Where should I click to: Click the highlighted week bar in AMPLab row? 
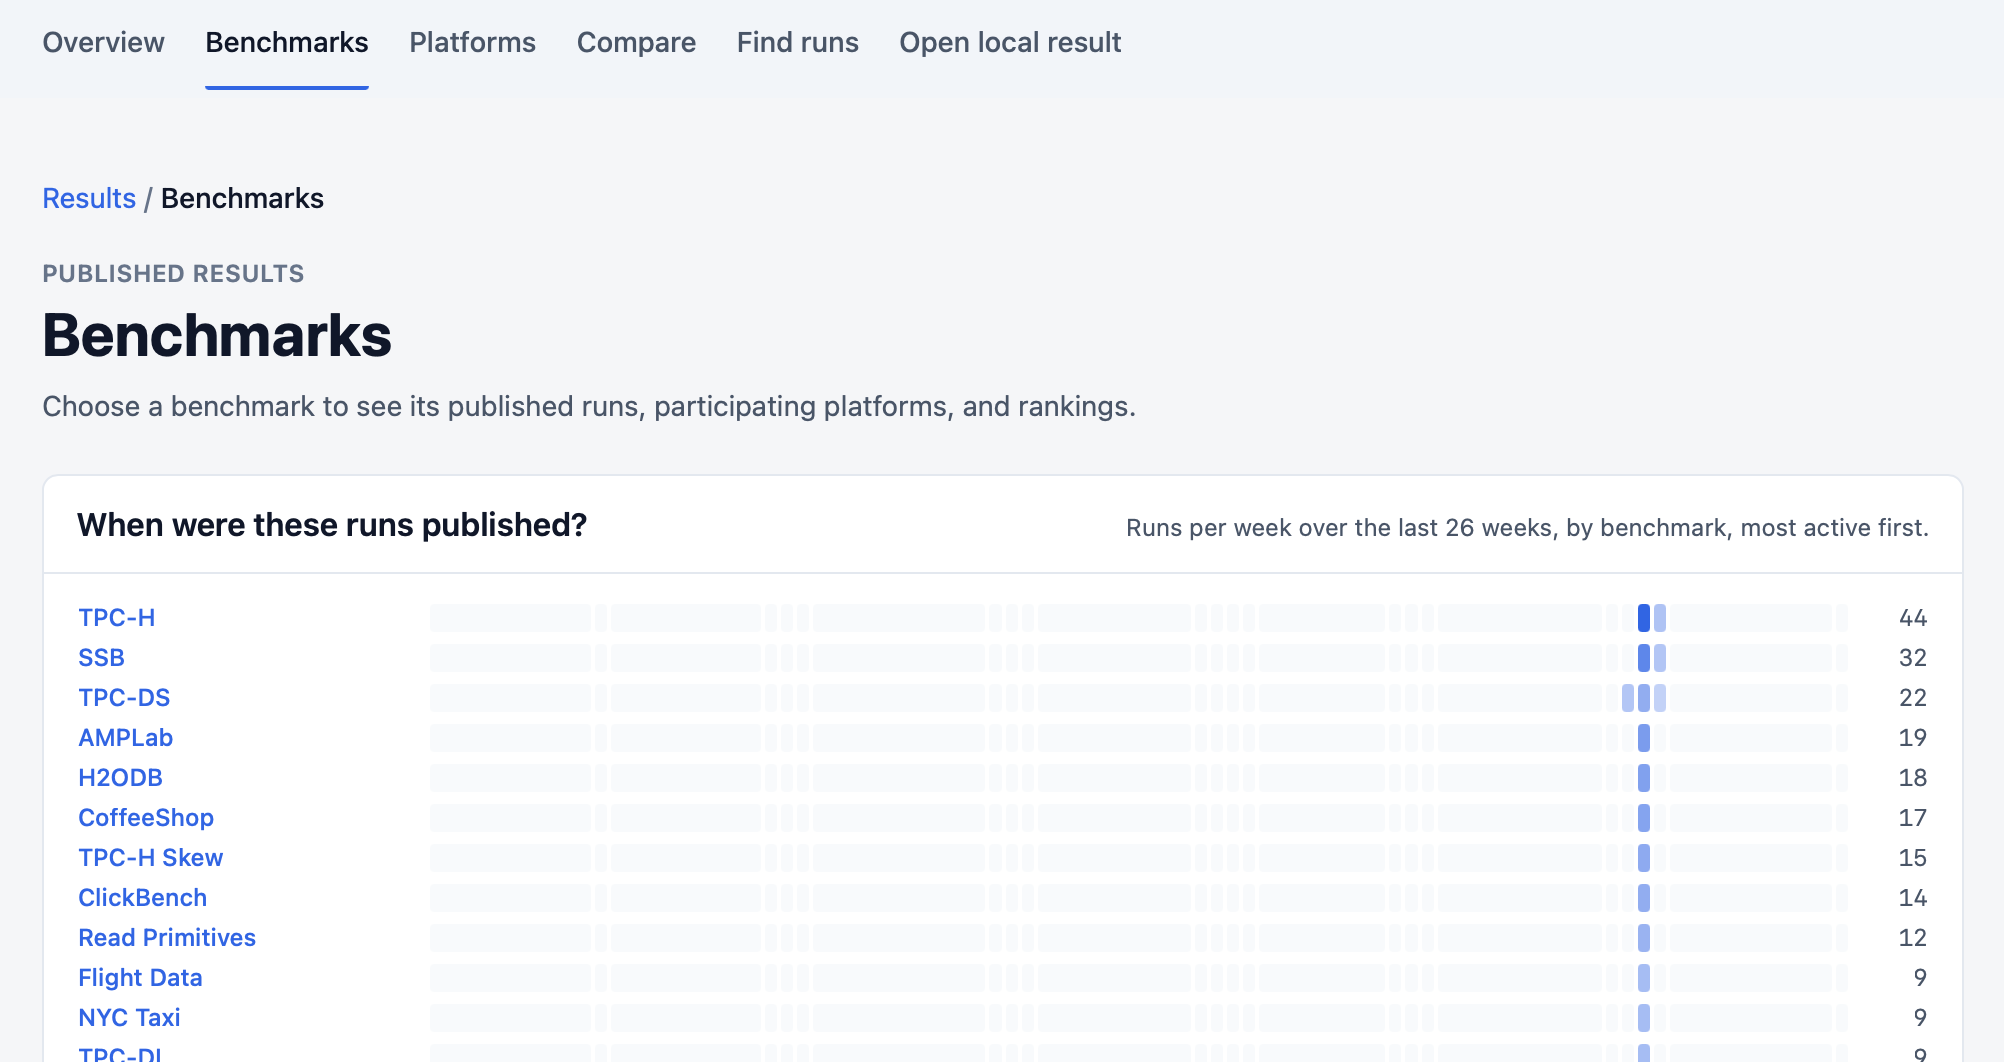point(1644,738)
